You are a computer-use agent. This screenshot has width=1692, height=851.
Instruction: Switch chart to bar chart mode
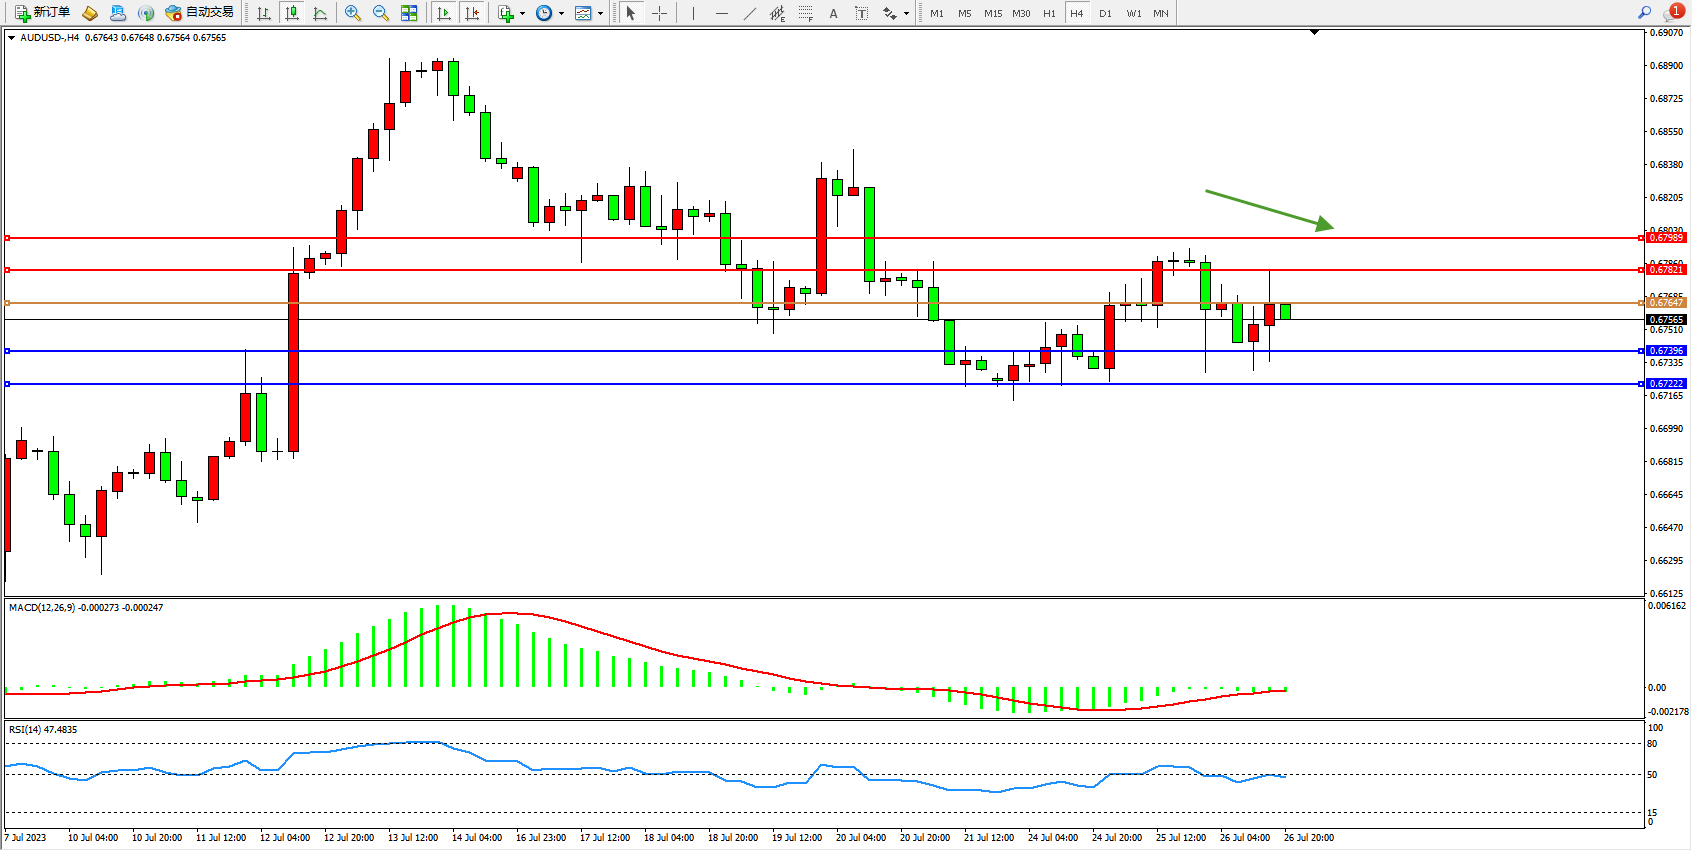(x=264, y=13)
